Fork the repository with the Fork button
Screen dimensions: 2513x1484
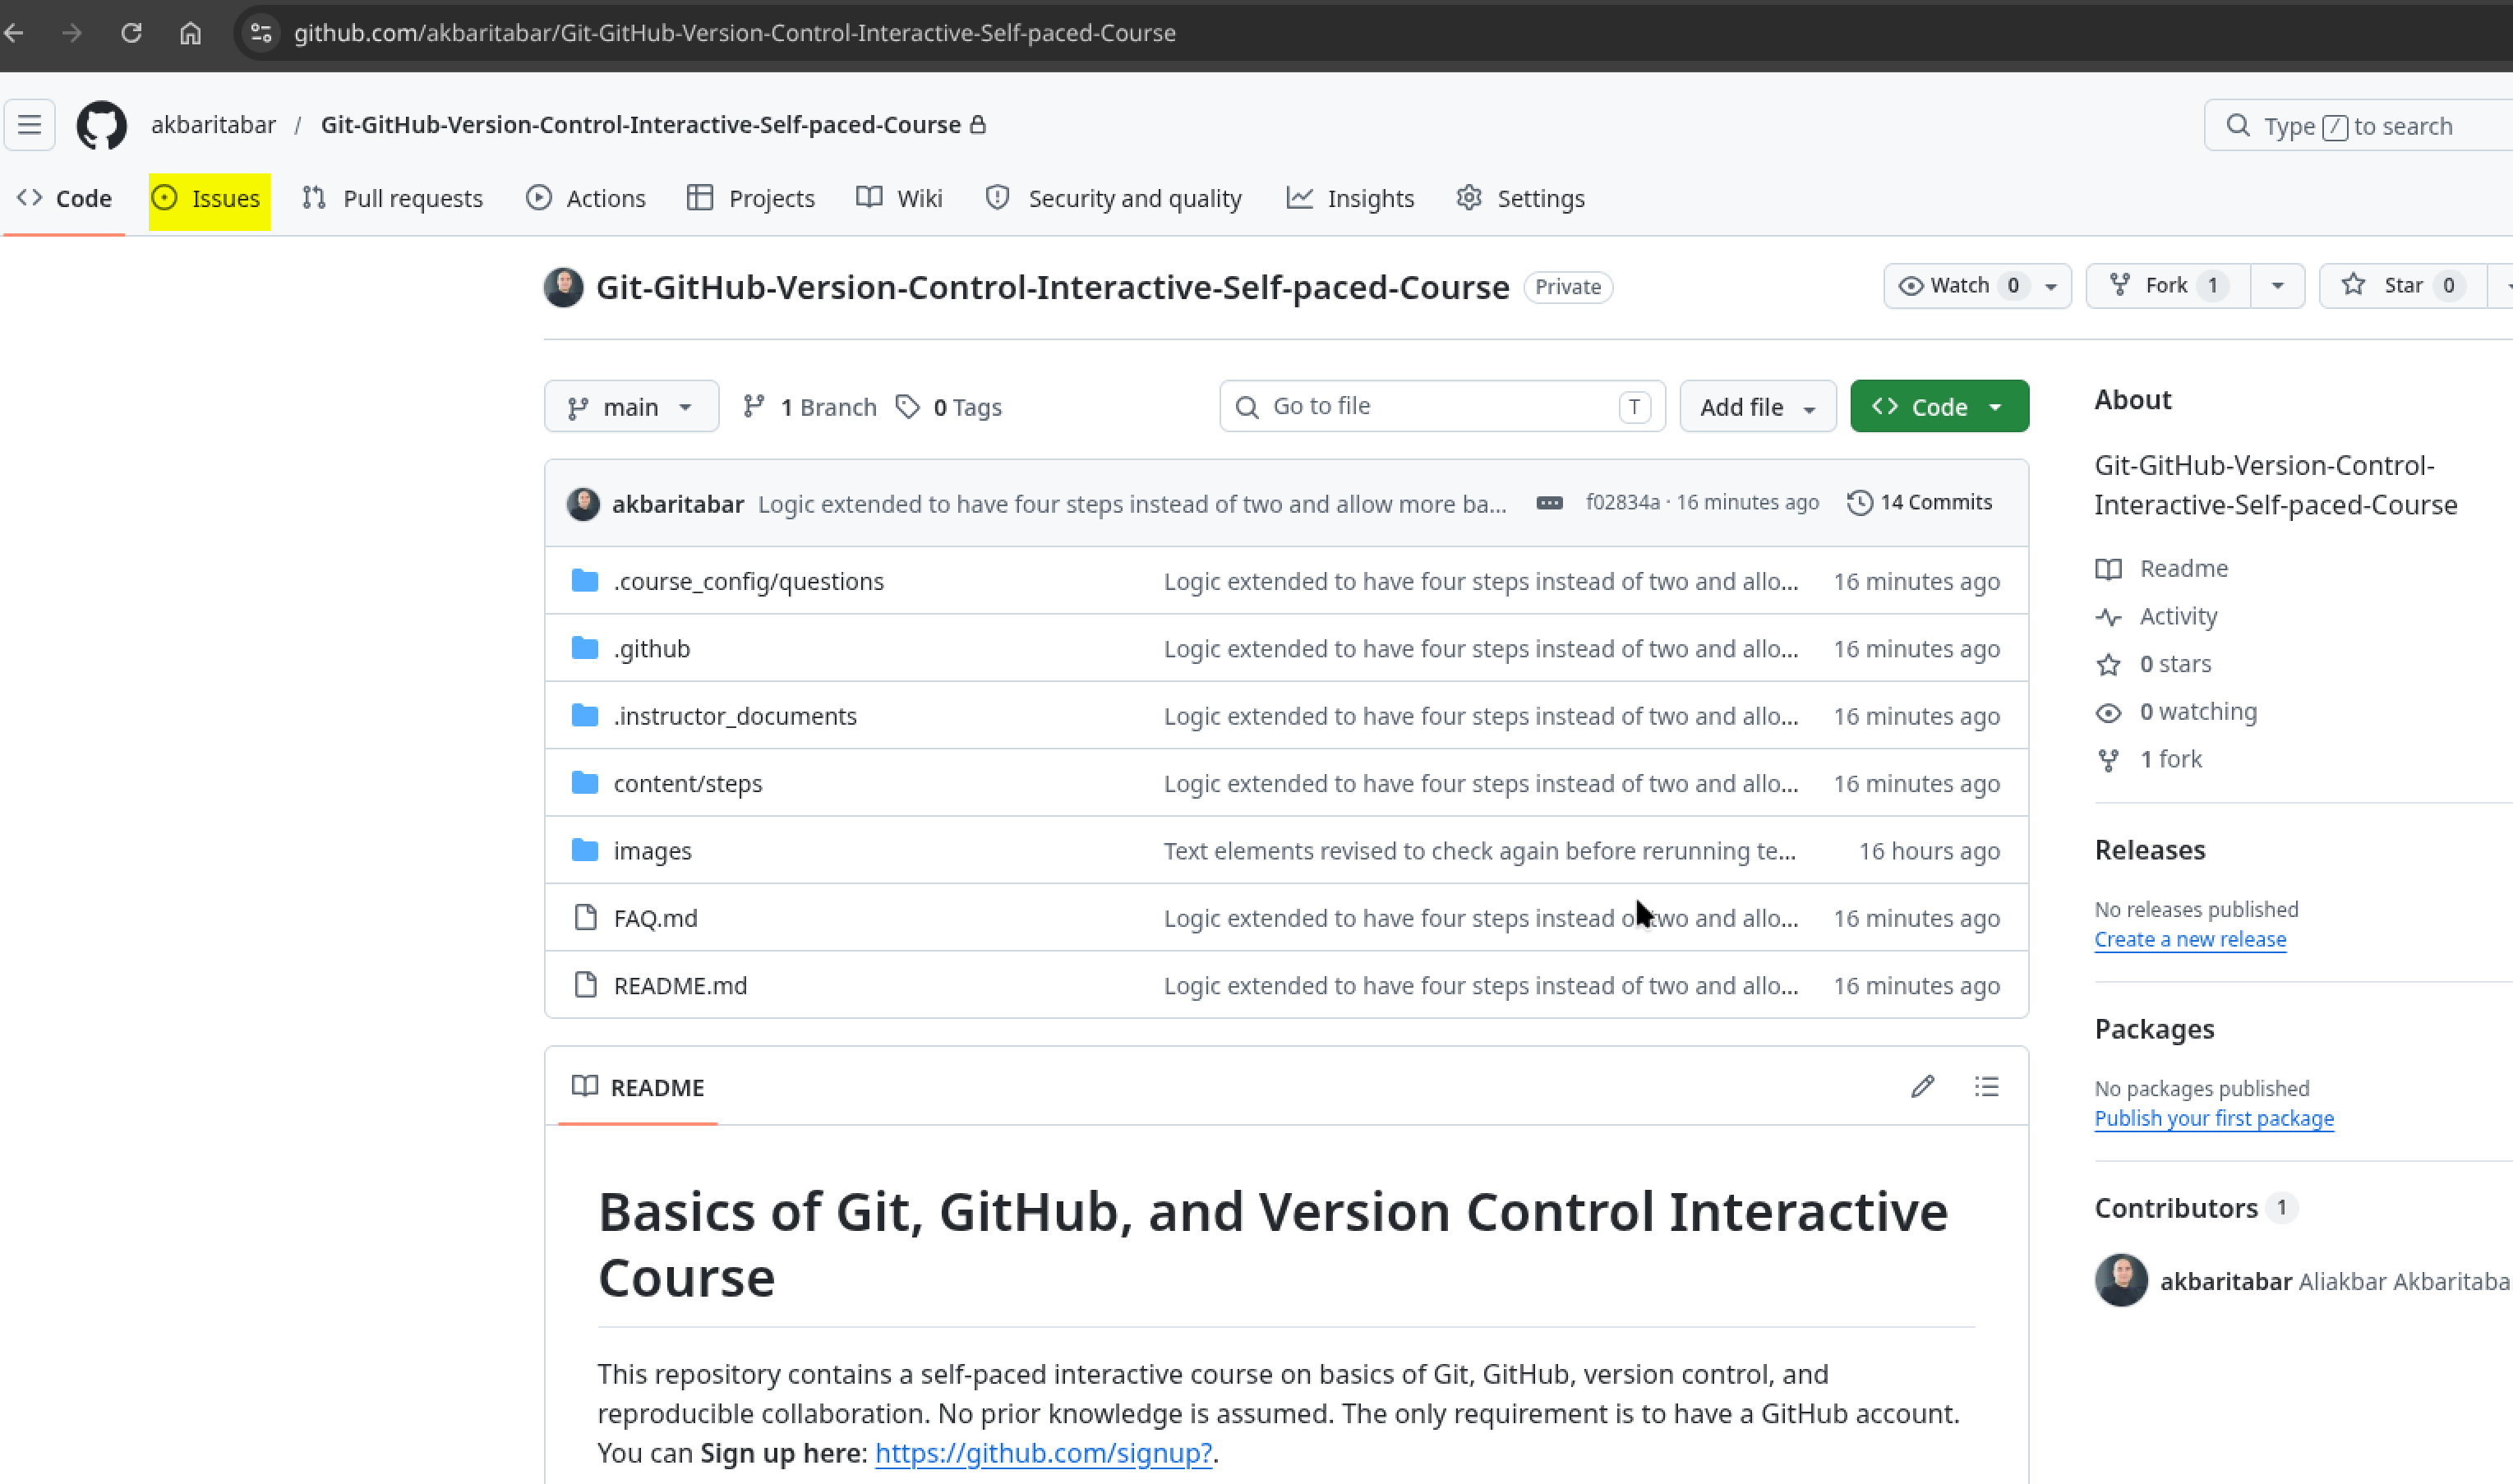[2167, 286]
